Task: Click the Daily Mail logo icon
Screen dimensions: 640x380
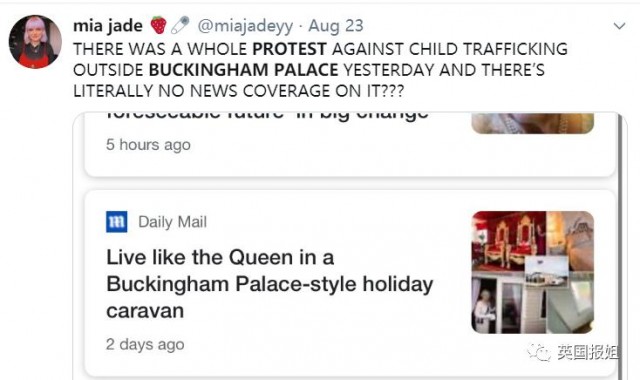Action: tap(116, 222)
